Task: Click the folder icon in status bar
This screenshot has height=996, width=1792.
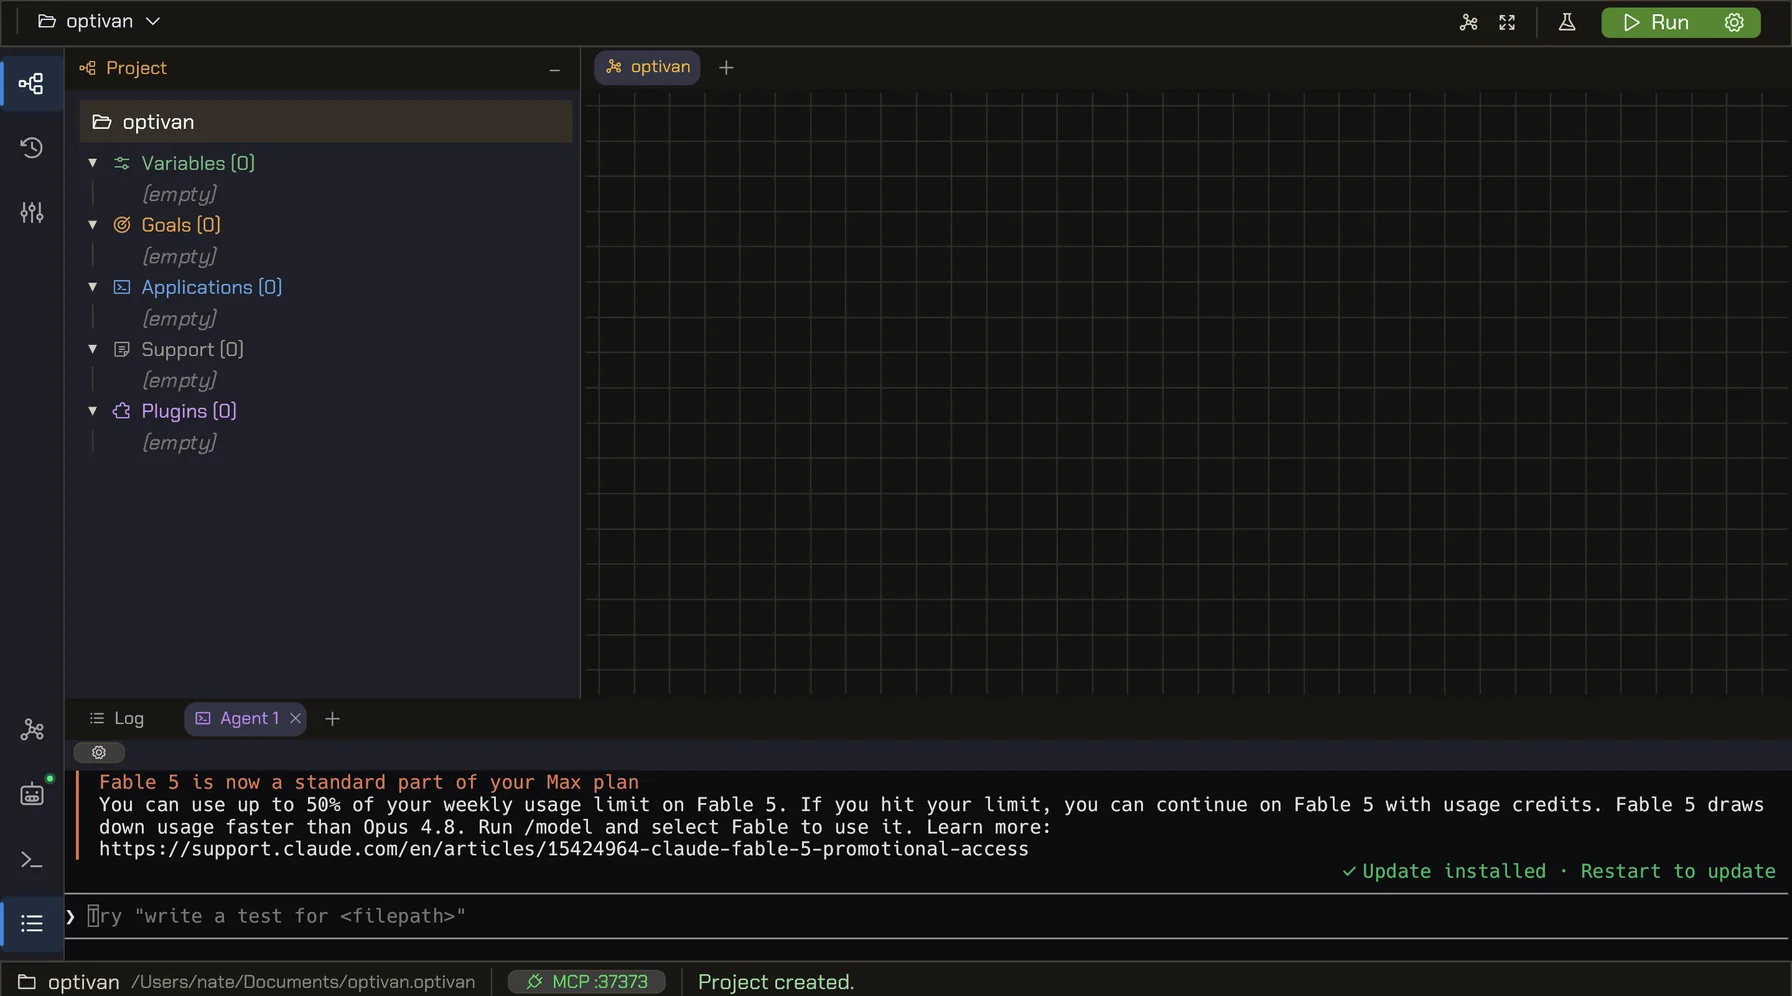Action: point(27,982)
